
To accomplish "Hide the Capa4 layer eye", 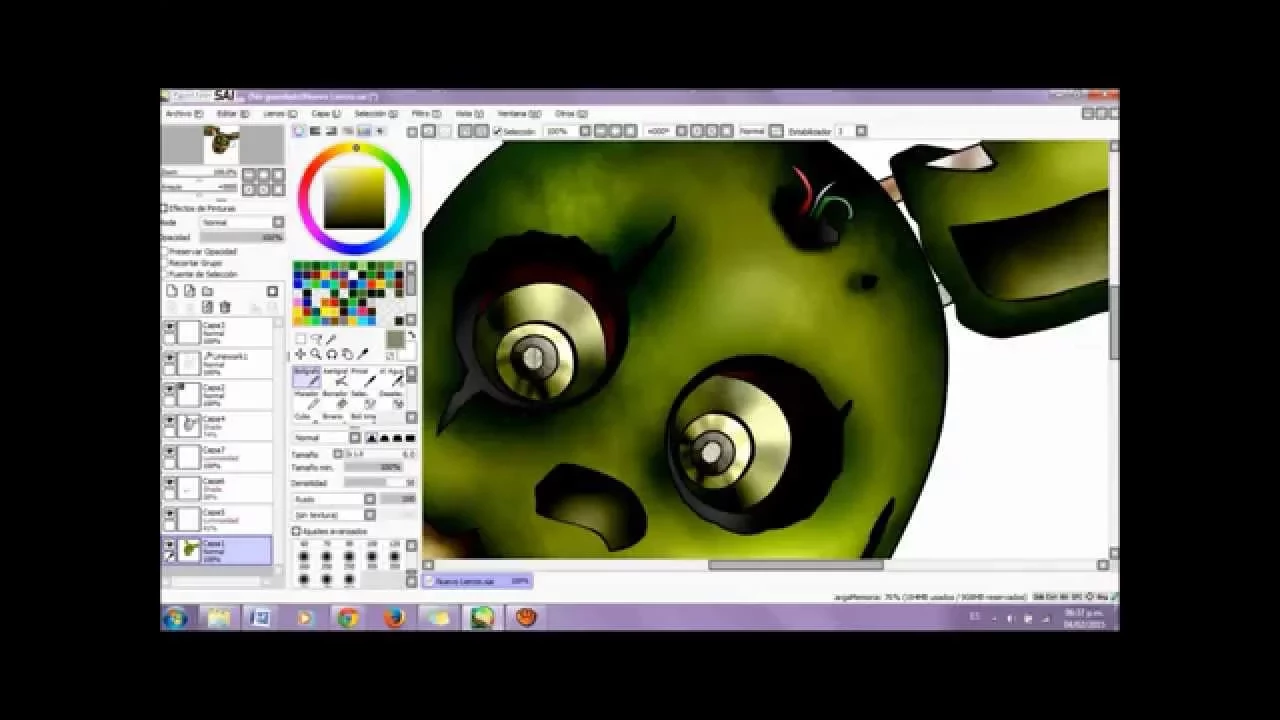I will 169,420.
